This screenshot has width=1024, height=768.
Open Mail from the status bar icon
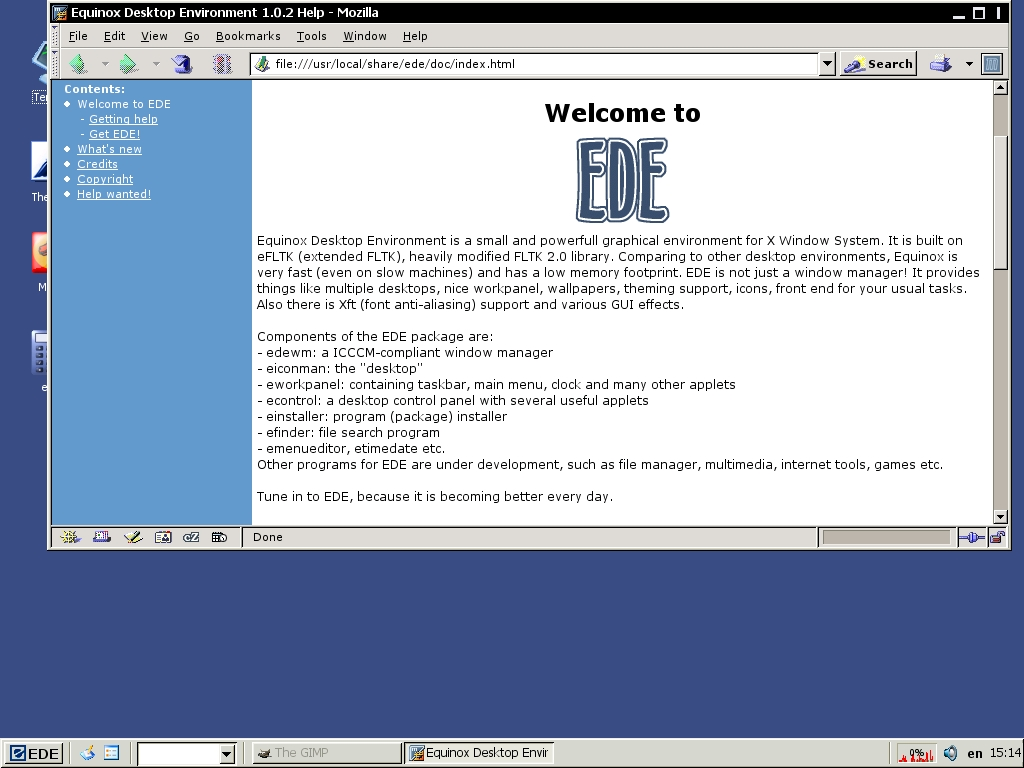coord(102,537)
